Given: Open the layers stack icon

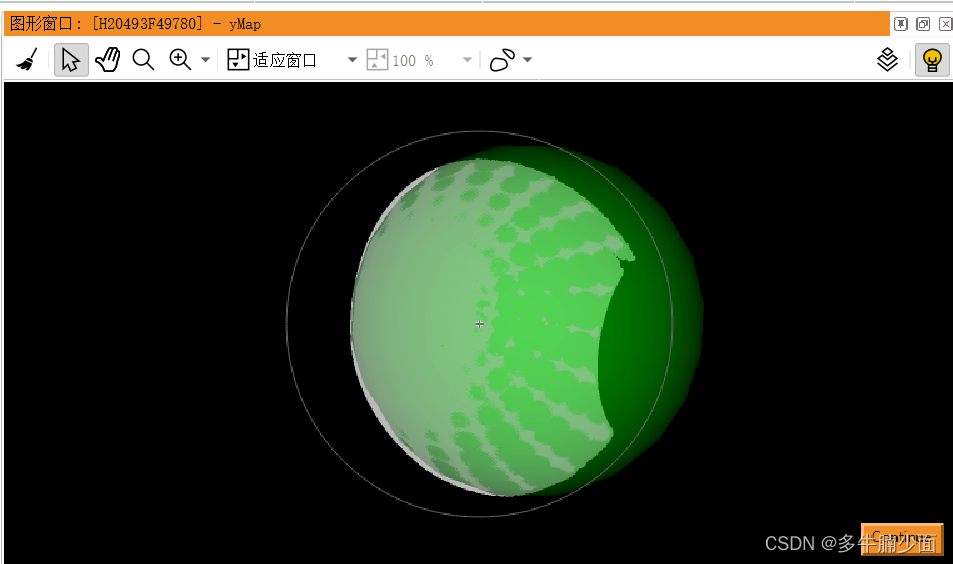Looking at the screenshot, I should pos(887,60).
